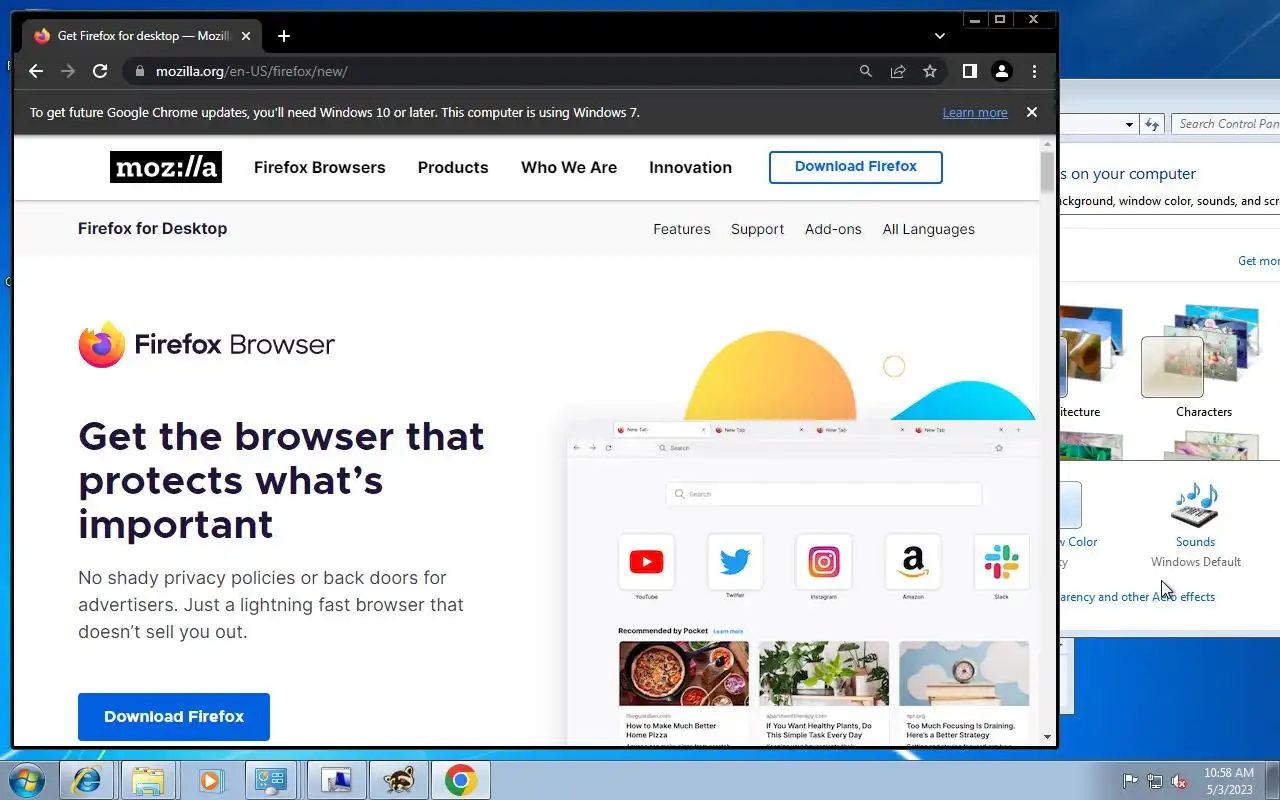Expand the Chrome tab search chevron
This screenshot has height=800, width=1280.
pos(940,36)
